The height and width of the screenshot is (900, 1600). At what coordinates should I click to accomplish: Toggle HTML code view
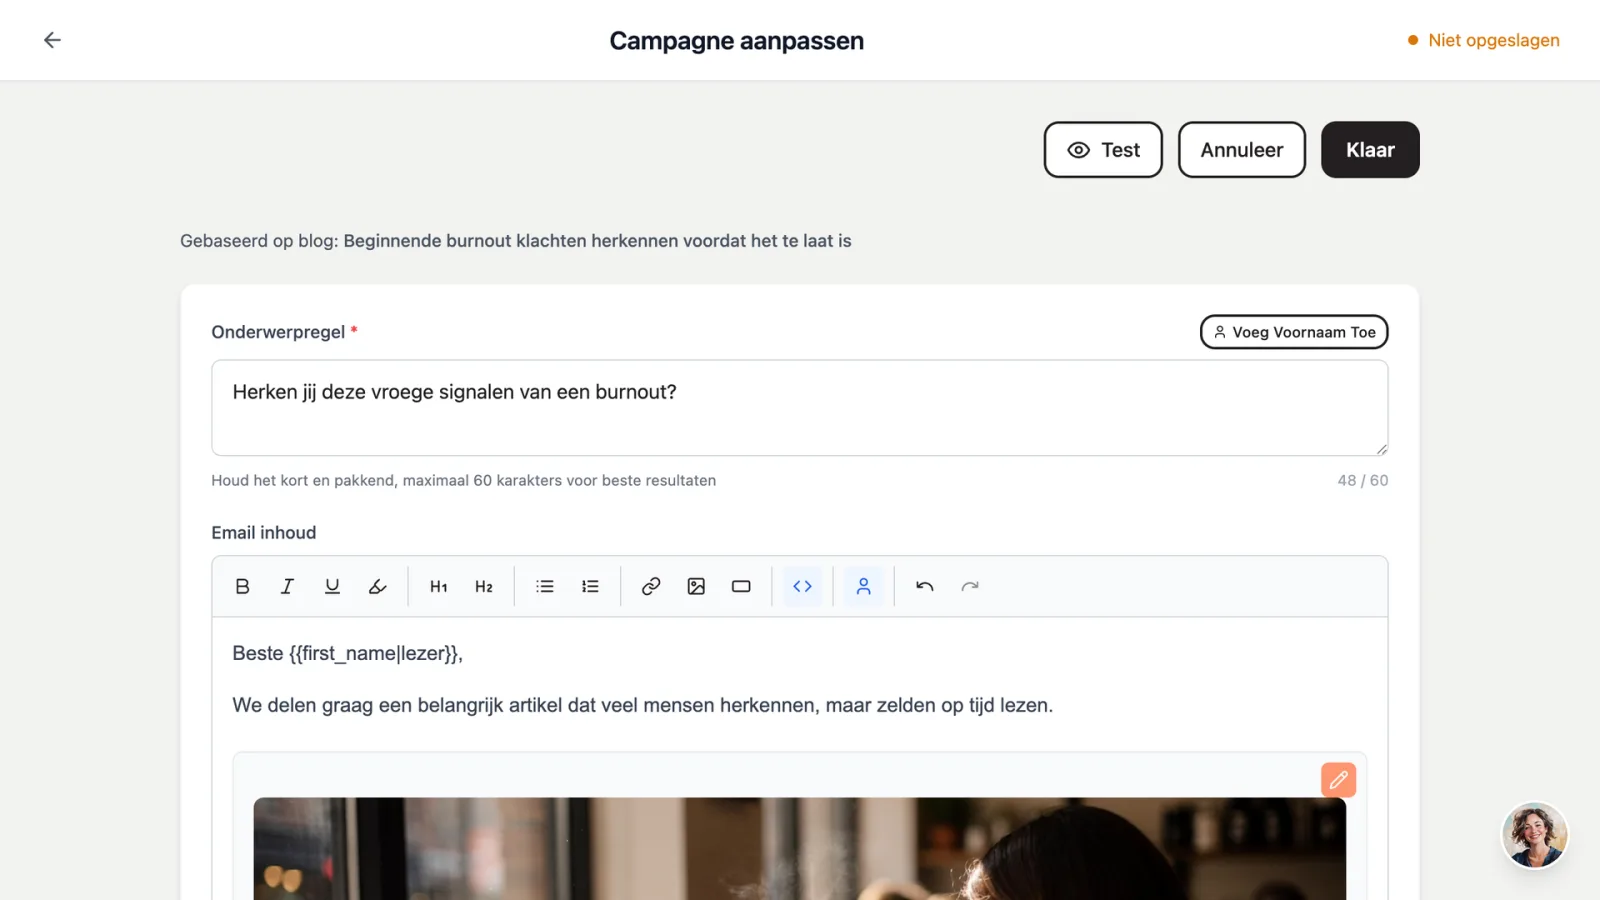[802, 586]
